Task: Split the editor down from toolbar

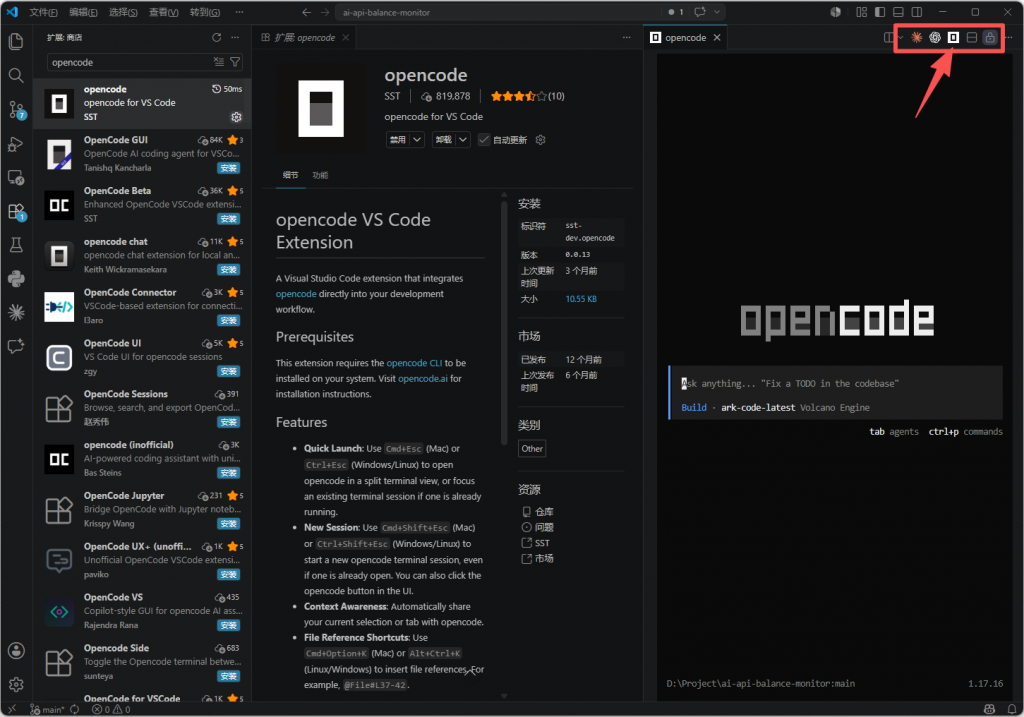Action: pyautogui.click(x=972, y=37)
